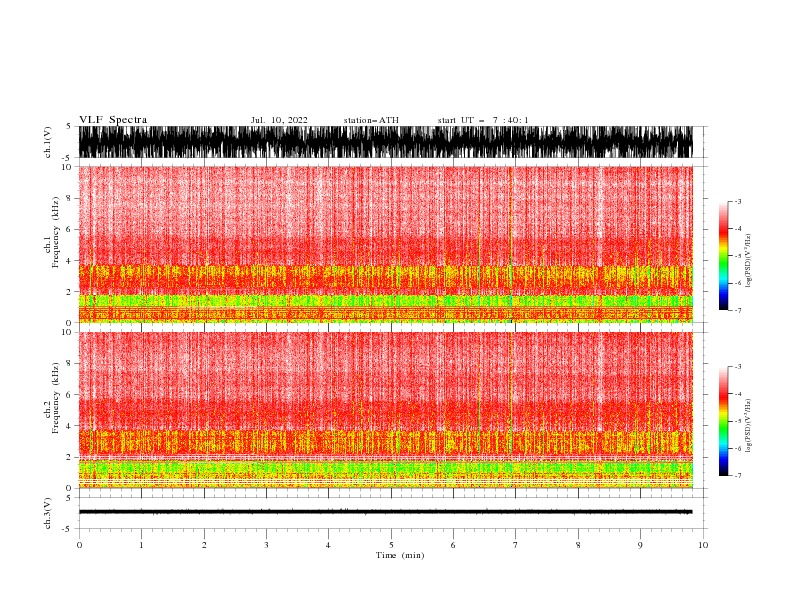The image size is (792, 612).
Task: Click the "1" tick label on time axis
Action: click(141, 545)
